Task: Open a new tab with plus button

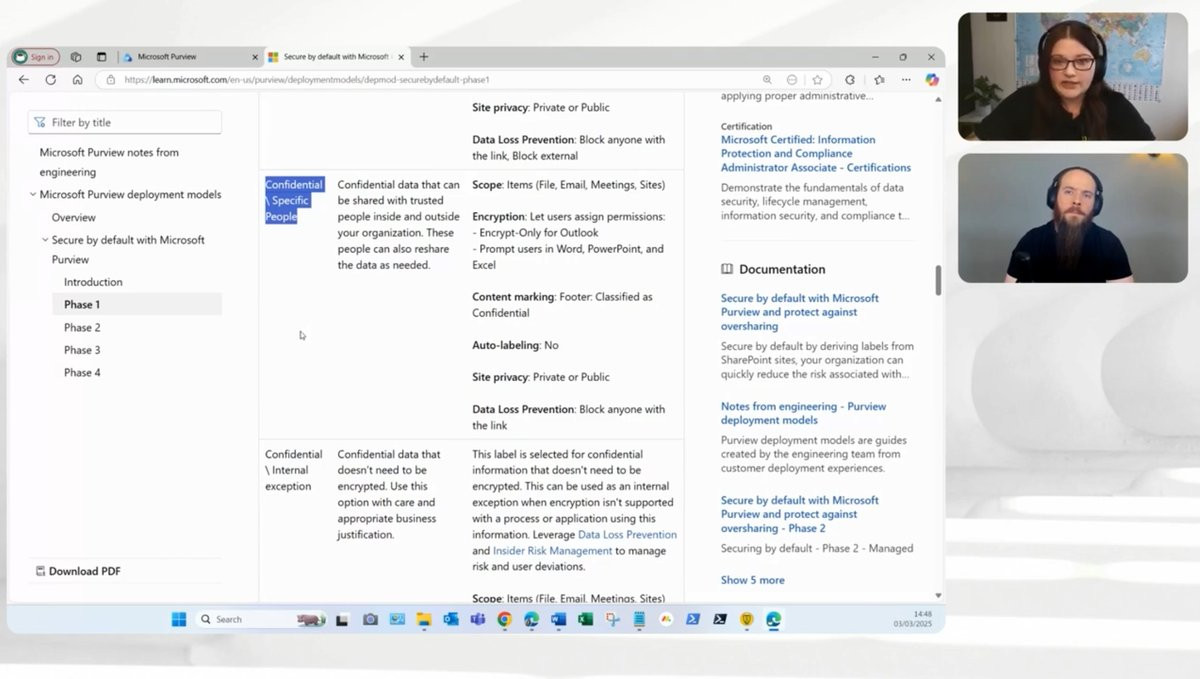Action: (x=424, y=57)
